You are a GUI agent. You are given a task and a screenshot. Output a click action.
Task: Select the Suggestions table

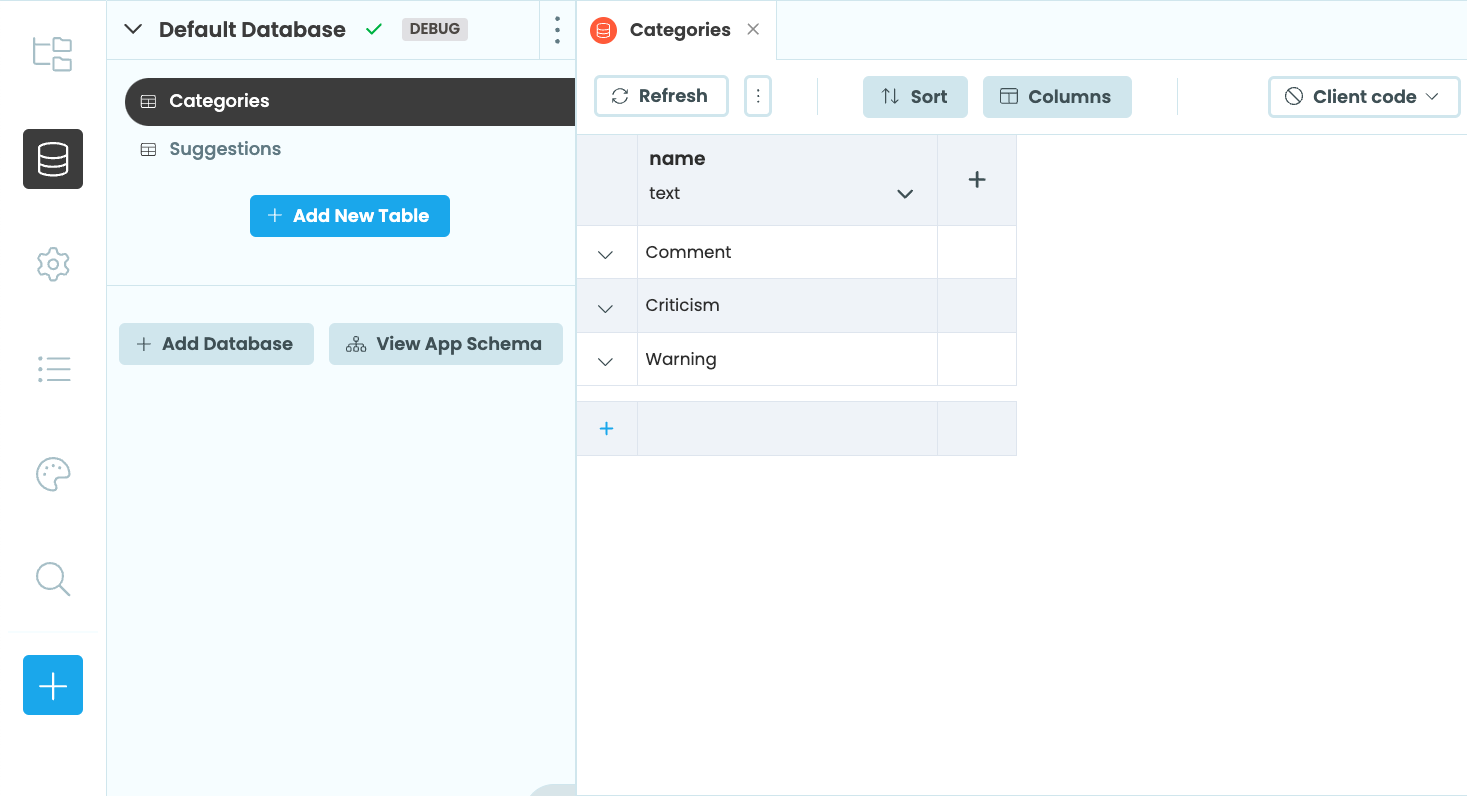tap(225, 149)
